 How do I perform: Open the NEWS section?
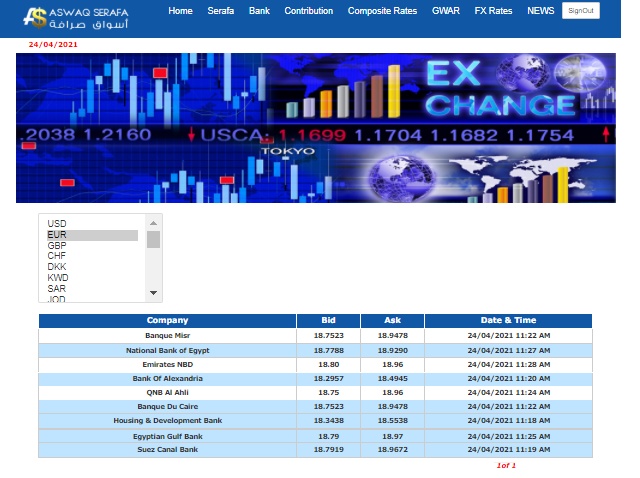pos(540,11)
